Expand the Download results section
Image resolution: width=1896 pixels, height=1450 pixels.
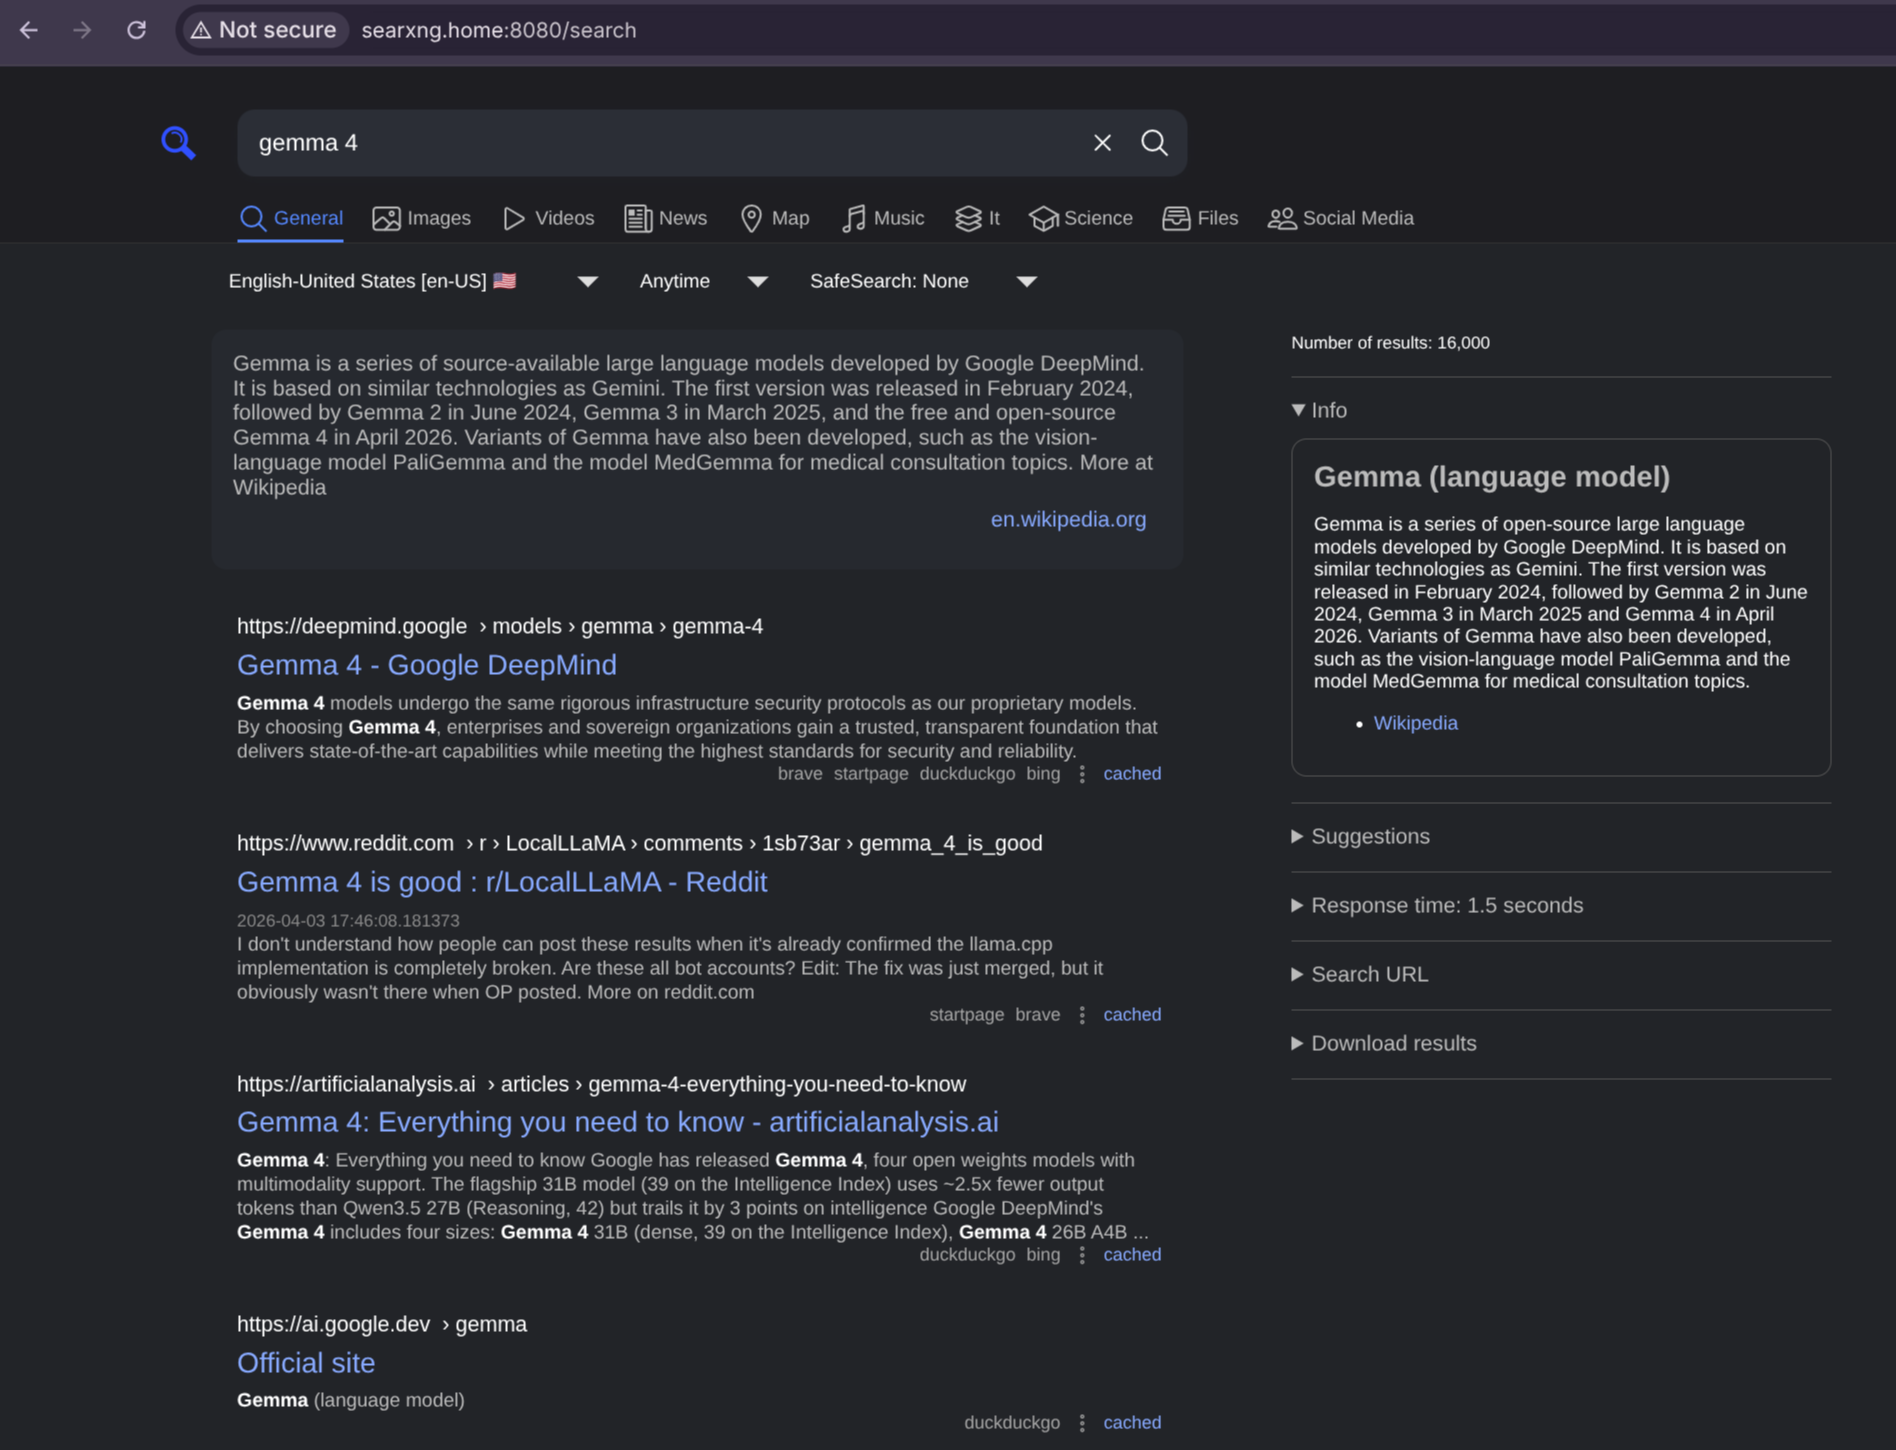(x=1383, y=1043)
